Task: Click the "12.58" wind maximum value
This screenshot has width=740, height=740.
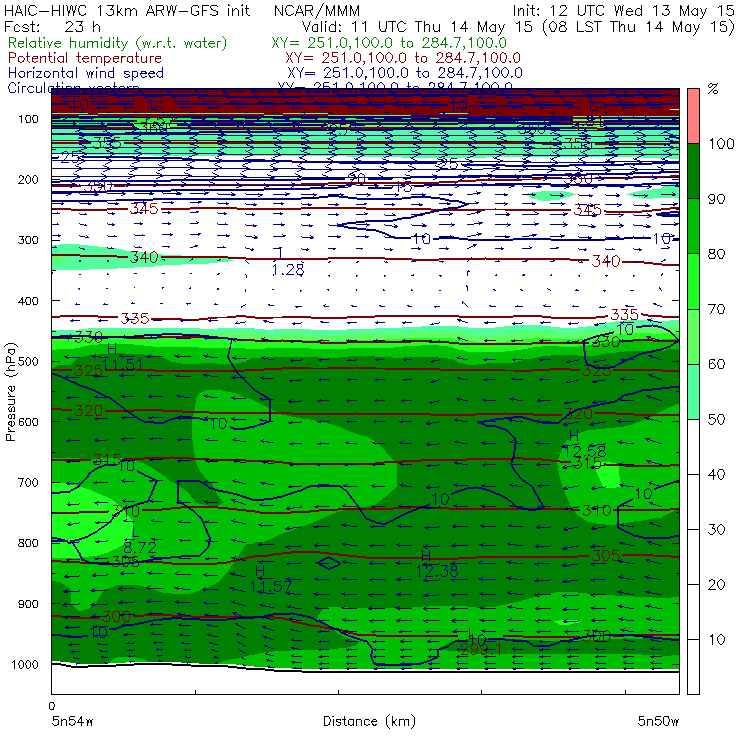Action: pos(586,451)
